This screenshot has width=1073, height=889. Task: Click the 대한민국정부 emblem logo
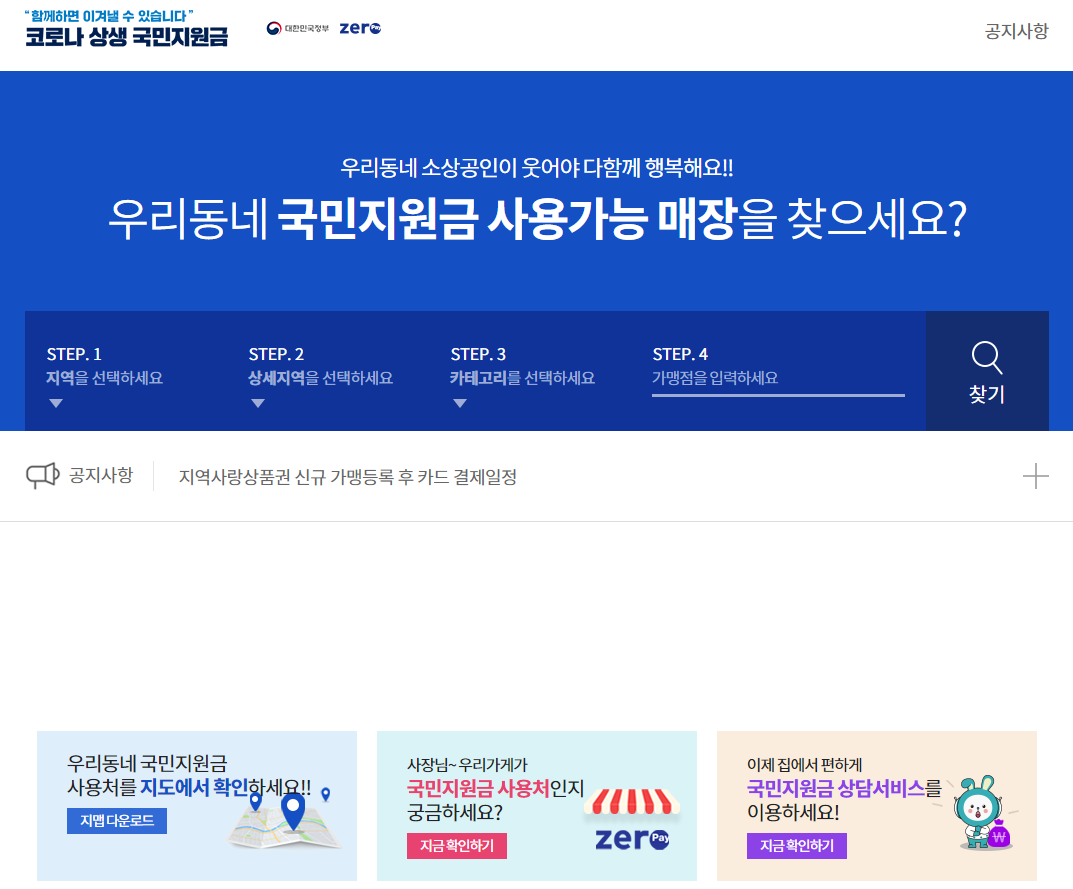[298, 28]
